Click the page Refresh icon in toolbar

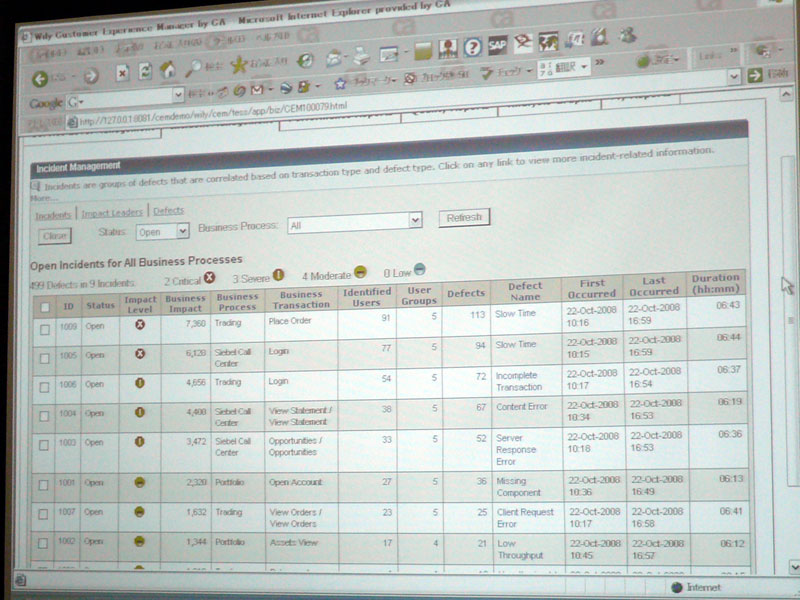145,71
